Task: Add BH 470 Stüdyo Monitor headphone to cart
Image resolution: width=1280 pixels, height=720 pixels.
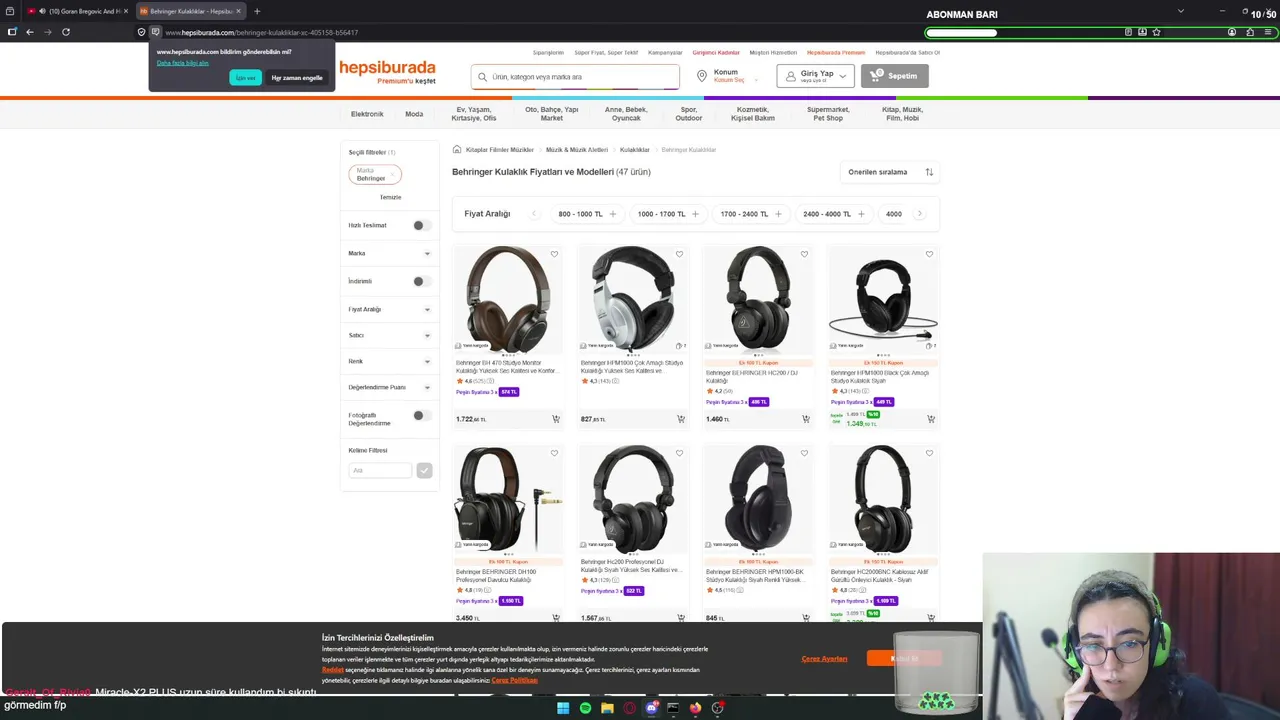Action: [x=556, y=419]
